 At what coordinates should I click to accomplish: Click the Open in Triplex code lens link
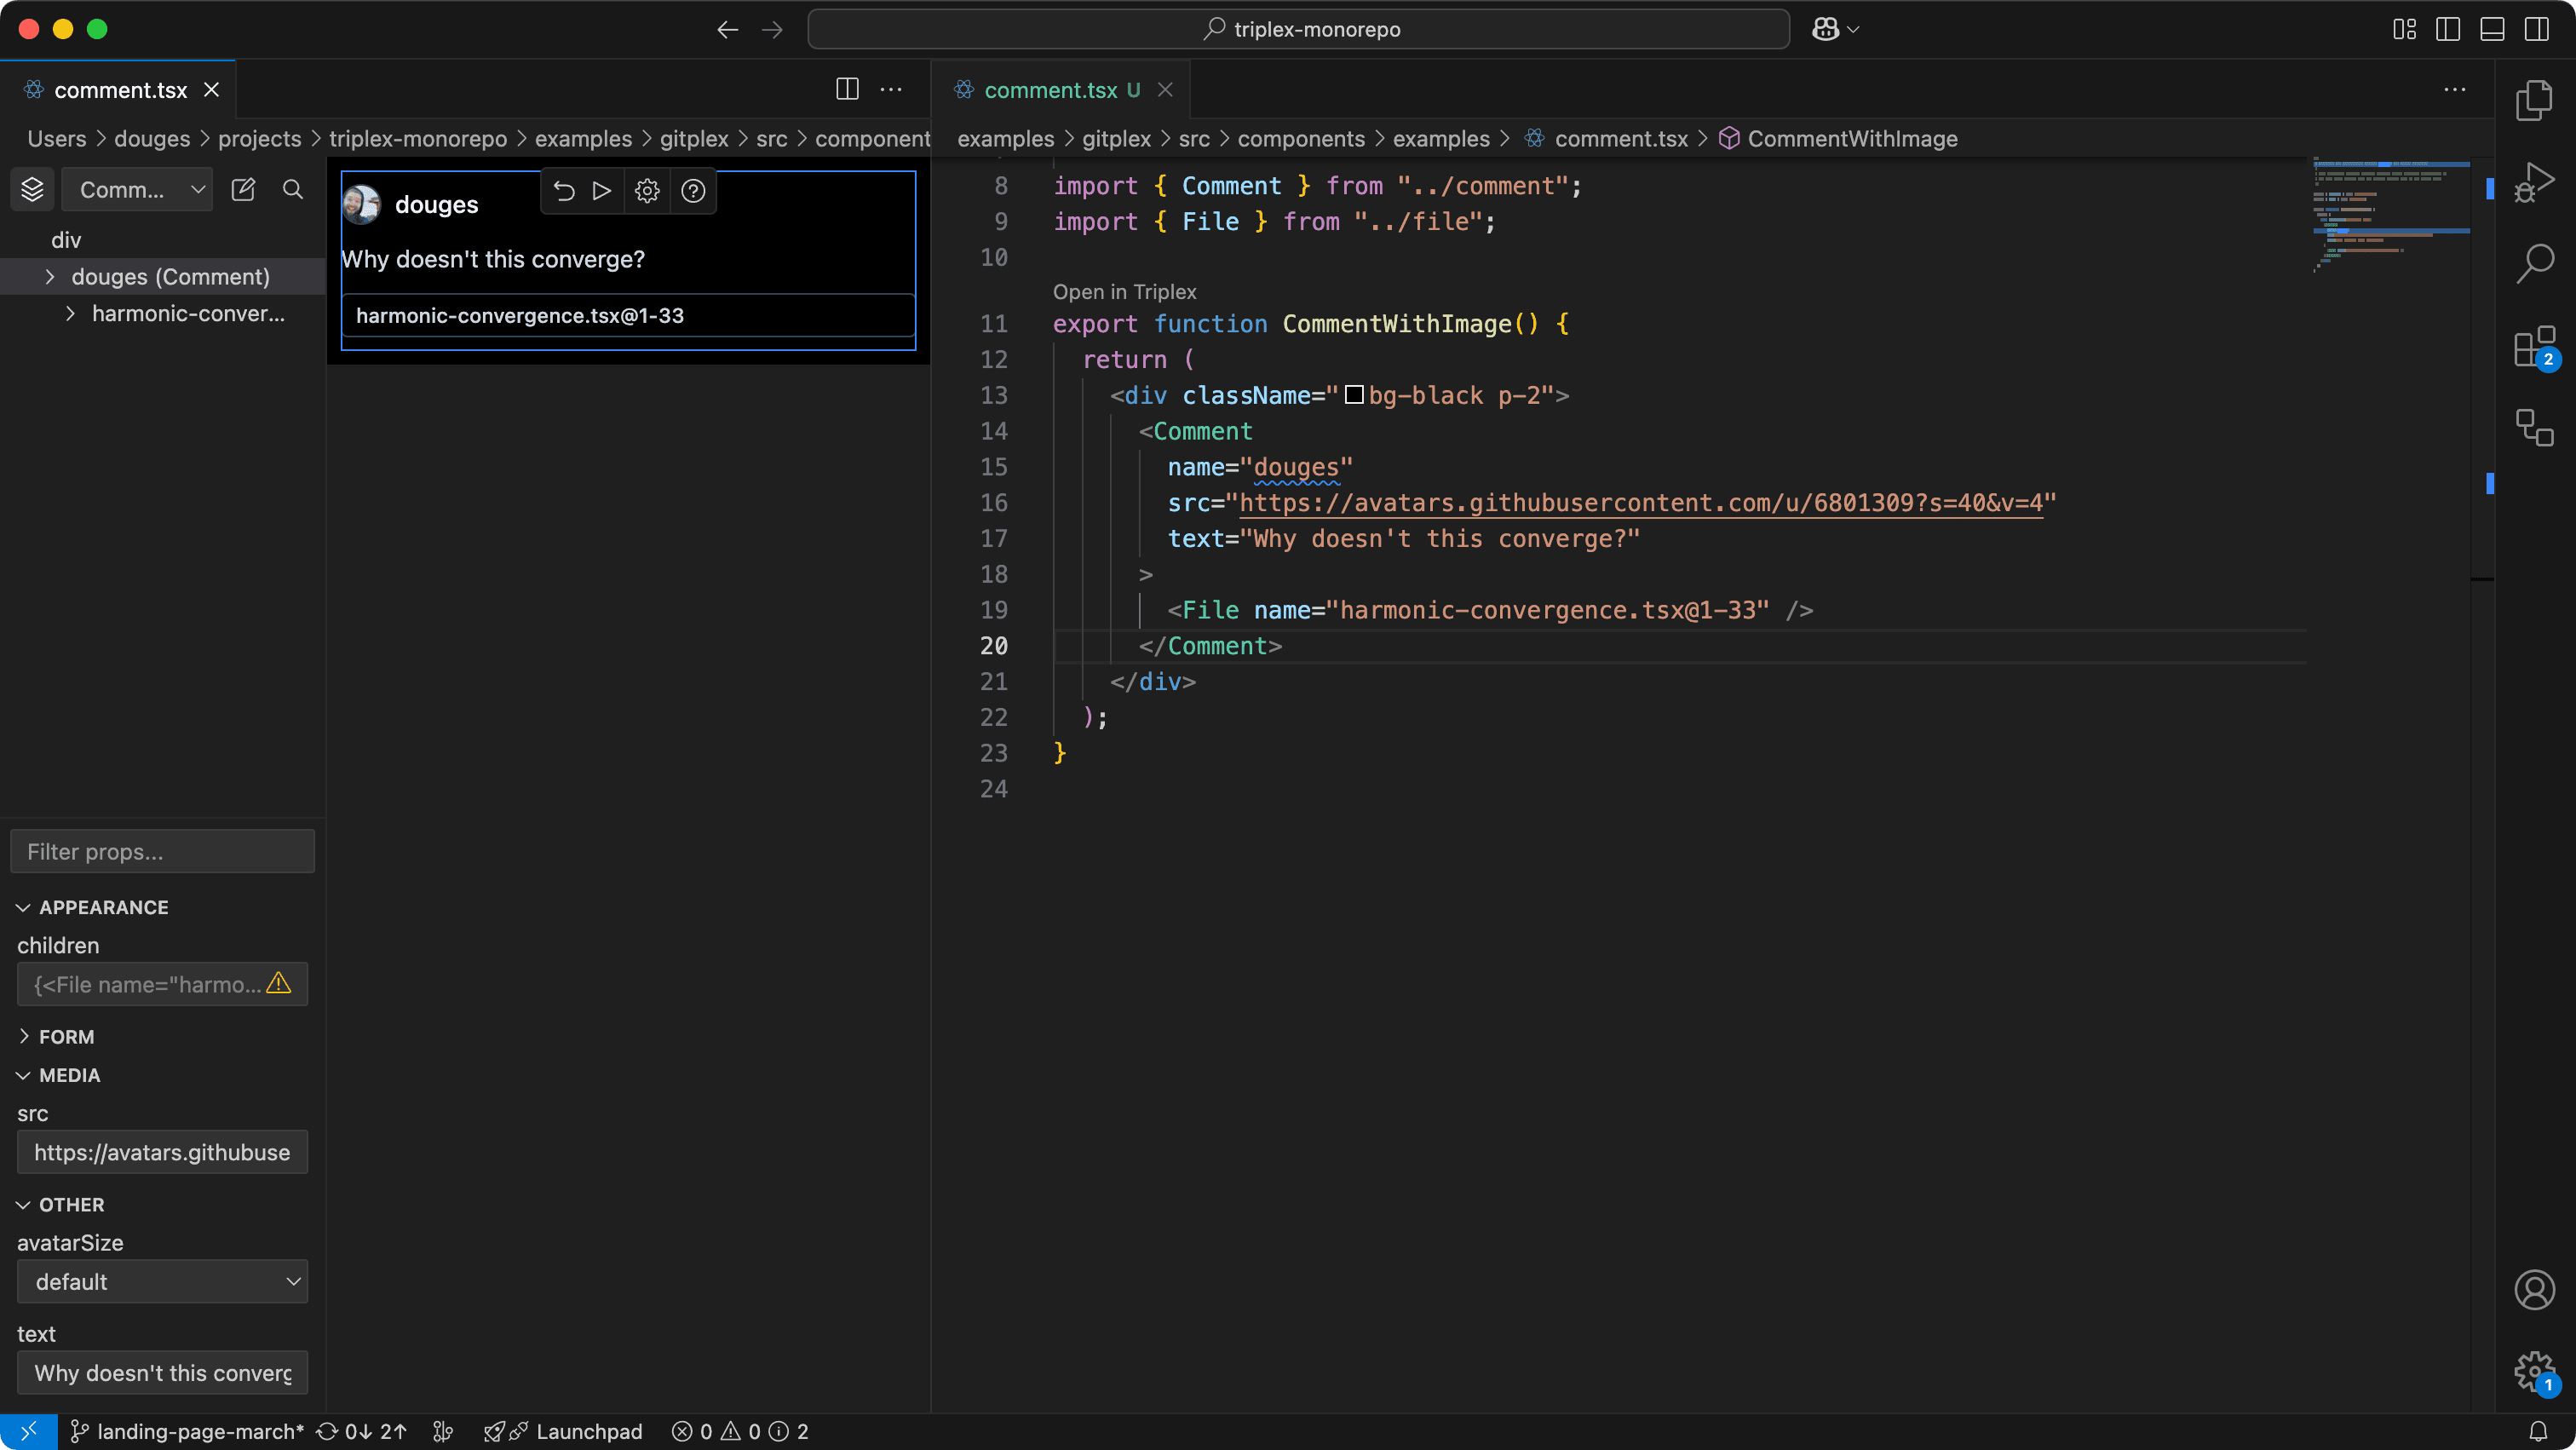(1124, 292)
